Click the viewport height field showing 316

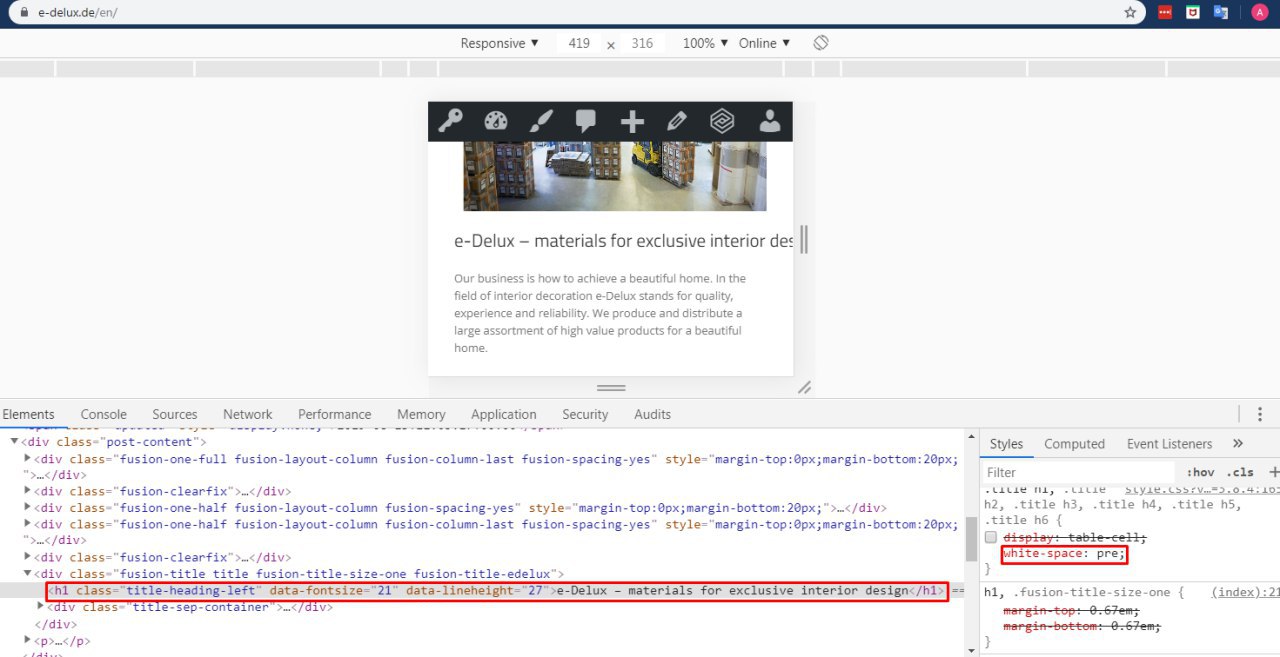(x=642, y=43)
